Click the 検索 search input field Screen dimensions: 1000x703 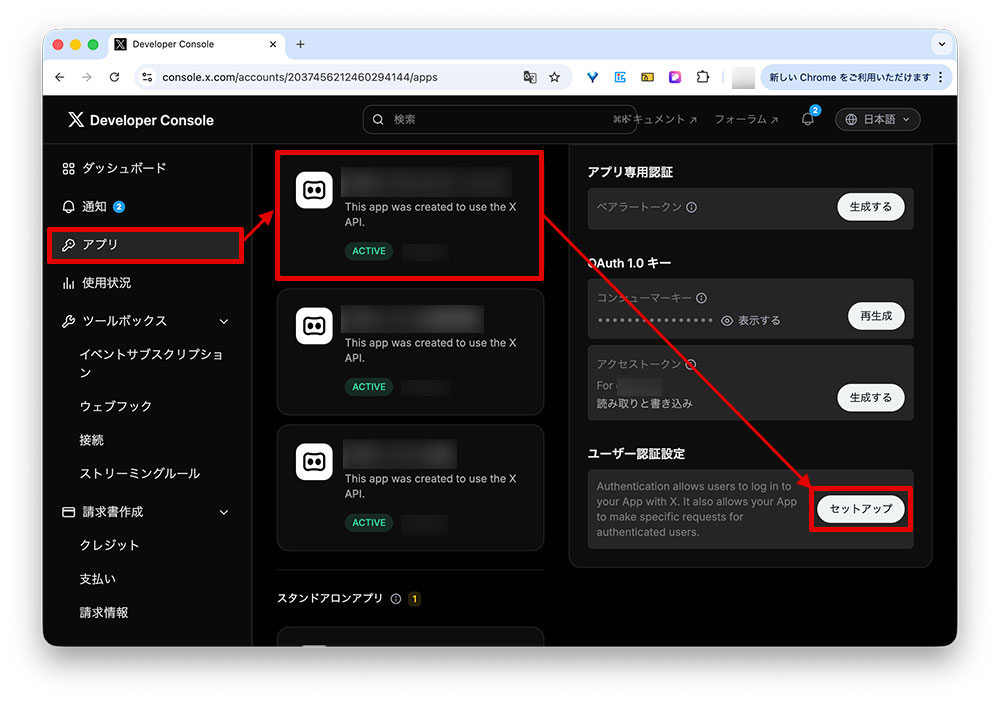470,119
